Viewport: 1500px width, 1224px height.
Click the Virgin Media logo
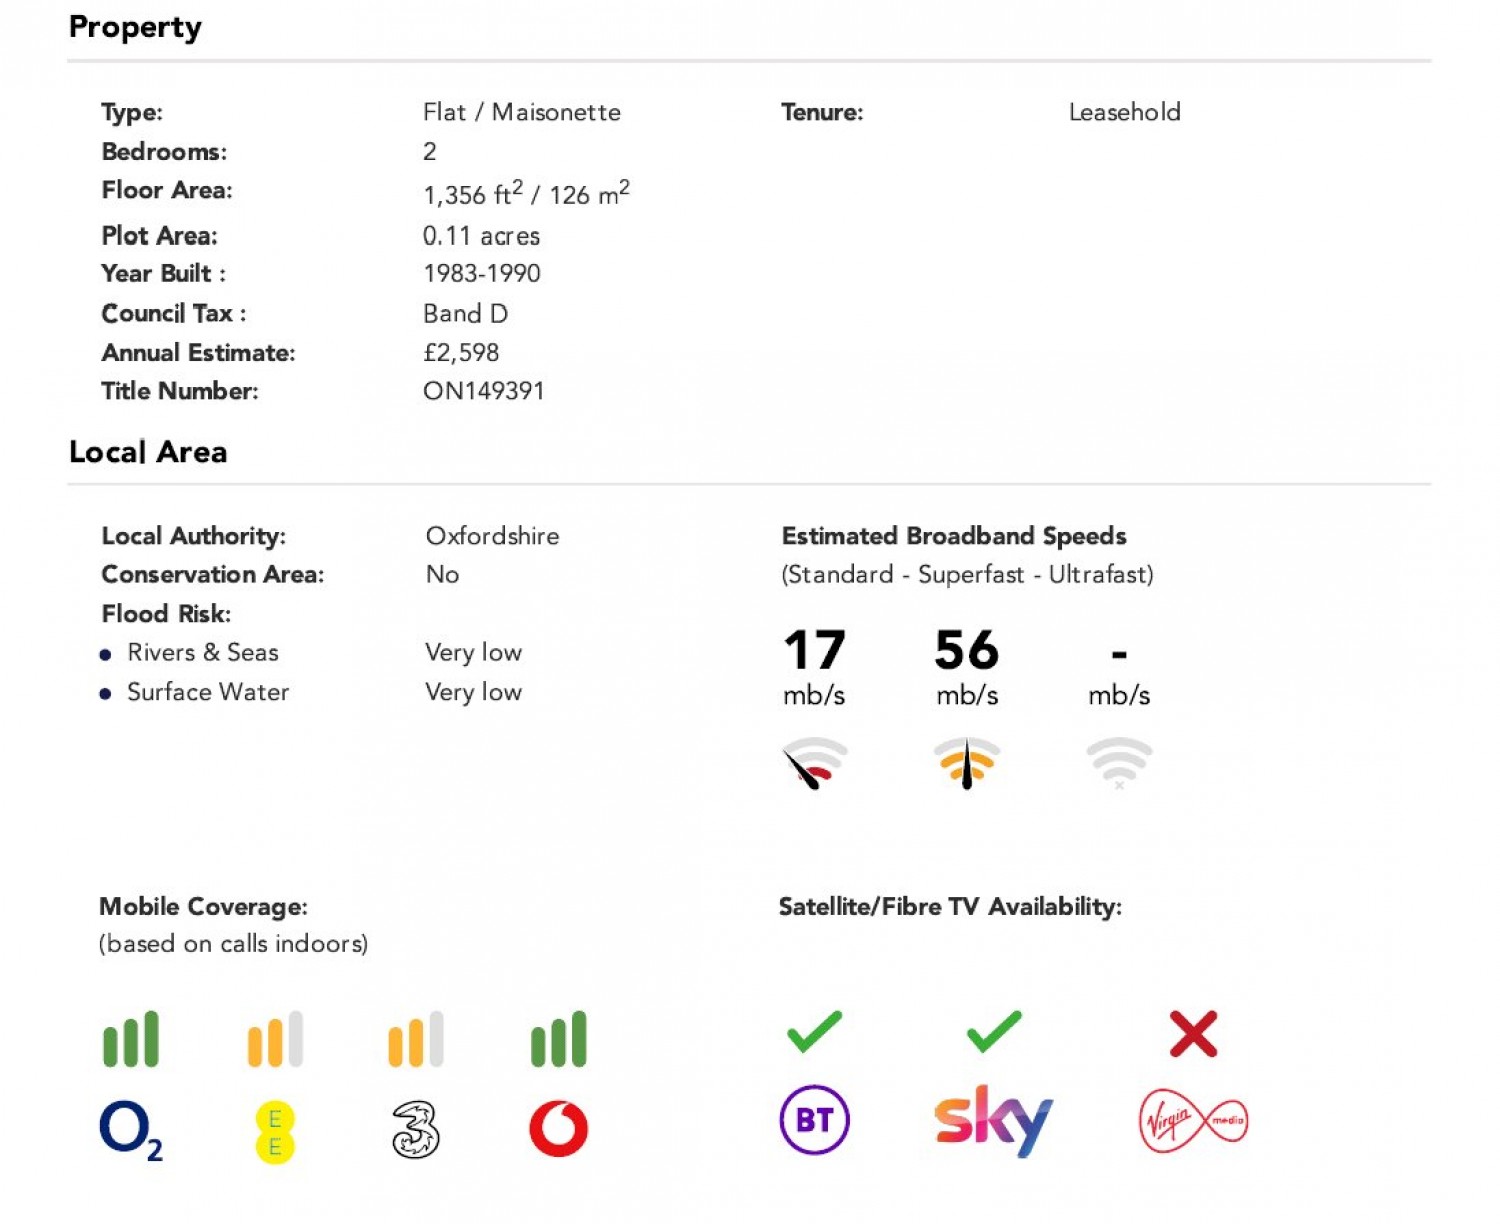tap(1193, 1121)
